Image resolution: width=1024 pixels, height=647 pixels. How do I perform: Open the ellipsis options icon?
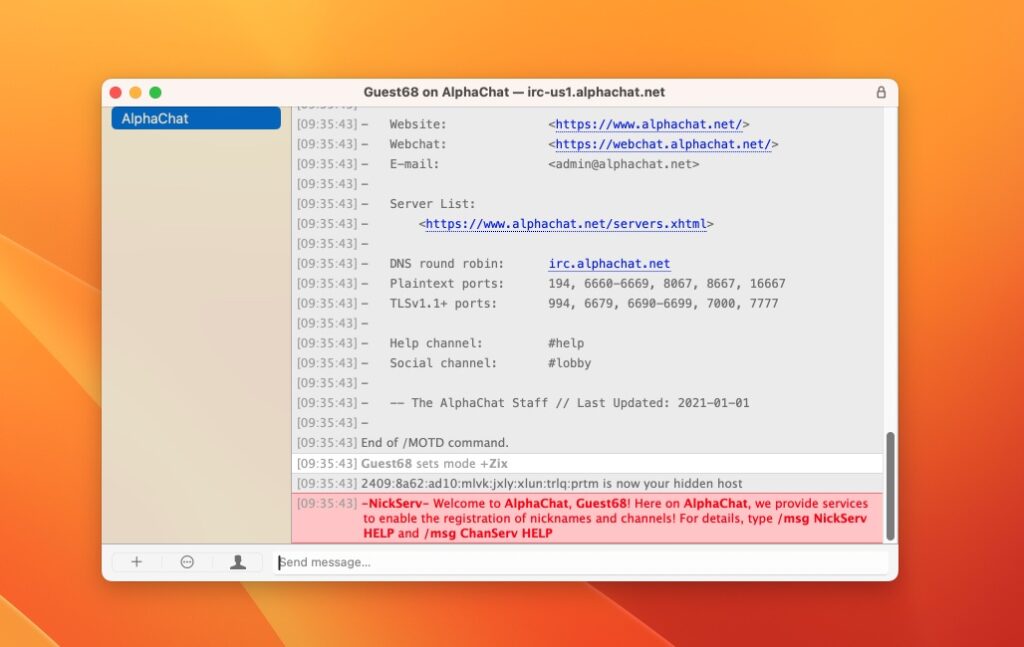pyautogui.click(x=187, y=562)
